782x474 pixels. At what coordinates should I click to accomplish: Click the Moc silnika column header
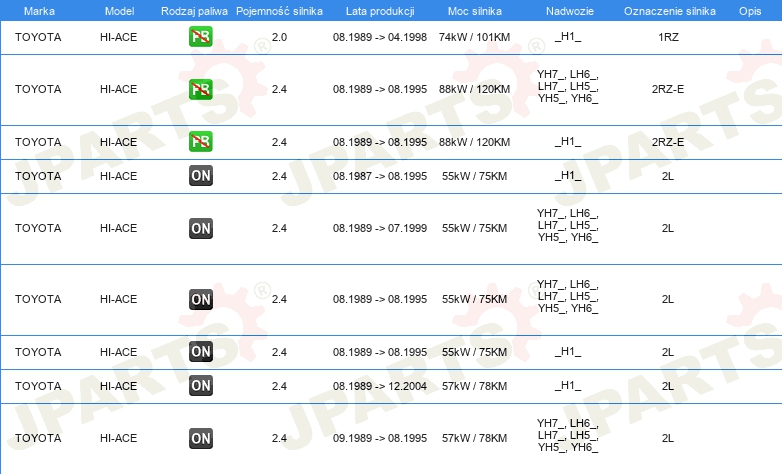point(474,11)
